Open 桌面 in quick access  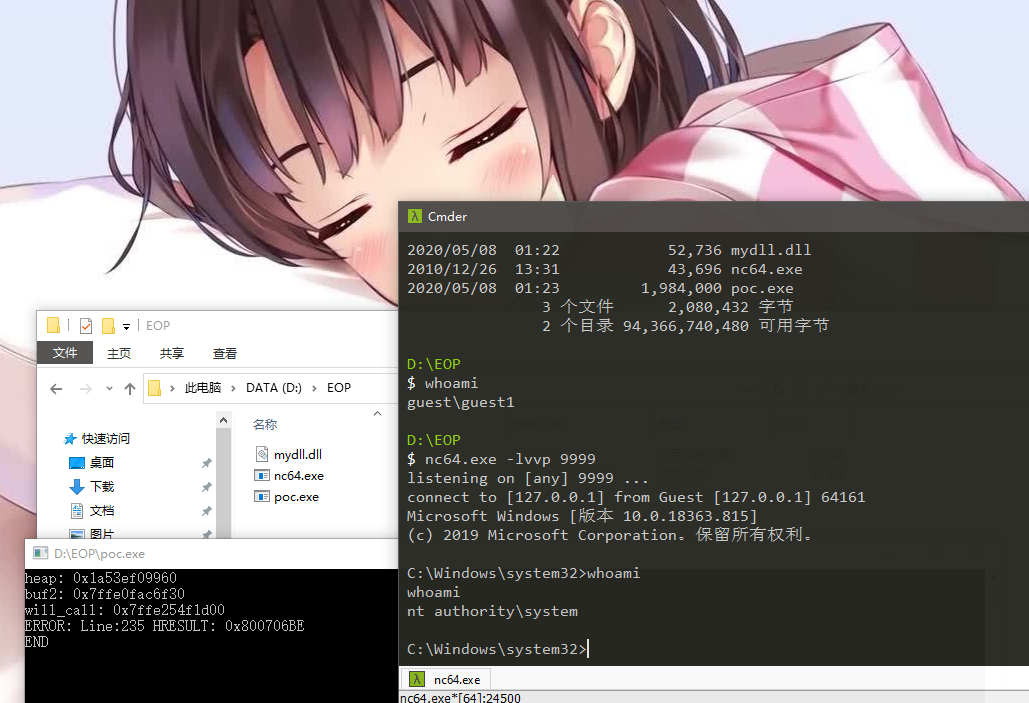click(102, 463)
